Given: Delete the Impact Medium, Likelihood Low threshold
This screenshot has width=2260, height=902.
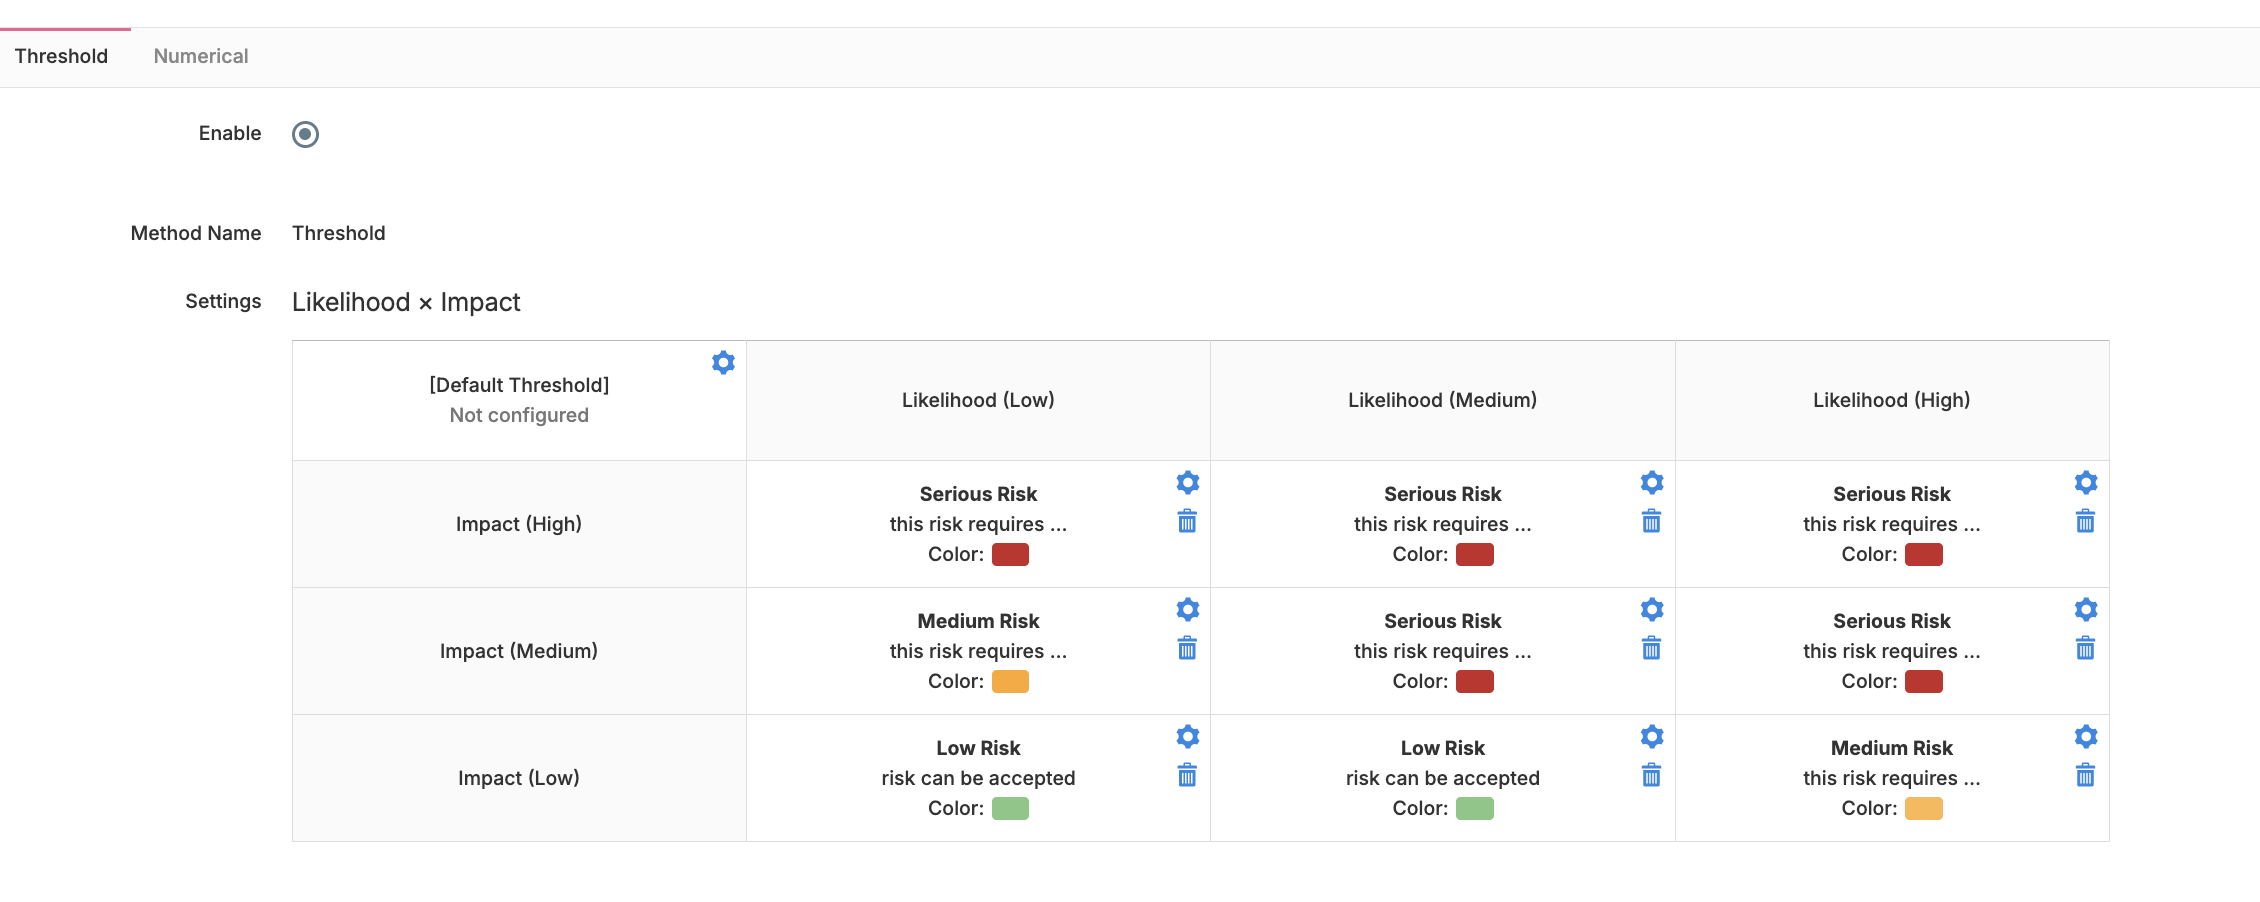Looking at the screenshot, I should [1187, 648].
